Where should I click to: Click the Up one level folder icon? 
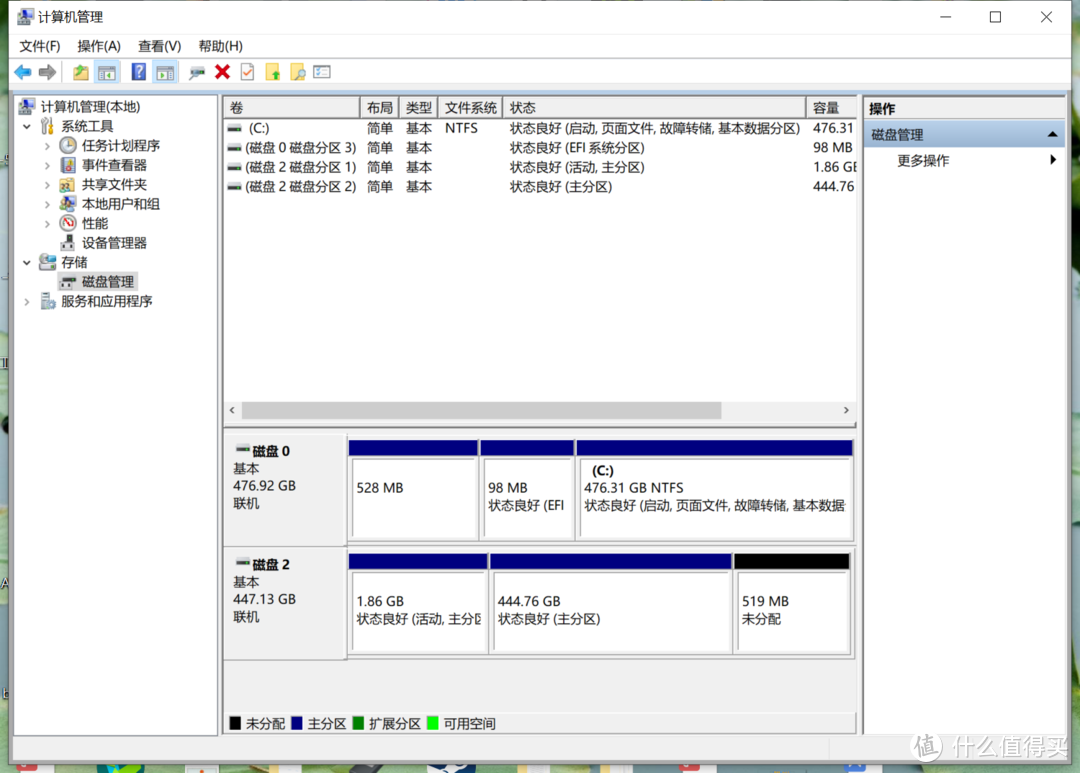[x=81, y=72]
